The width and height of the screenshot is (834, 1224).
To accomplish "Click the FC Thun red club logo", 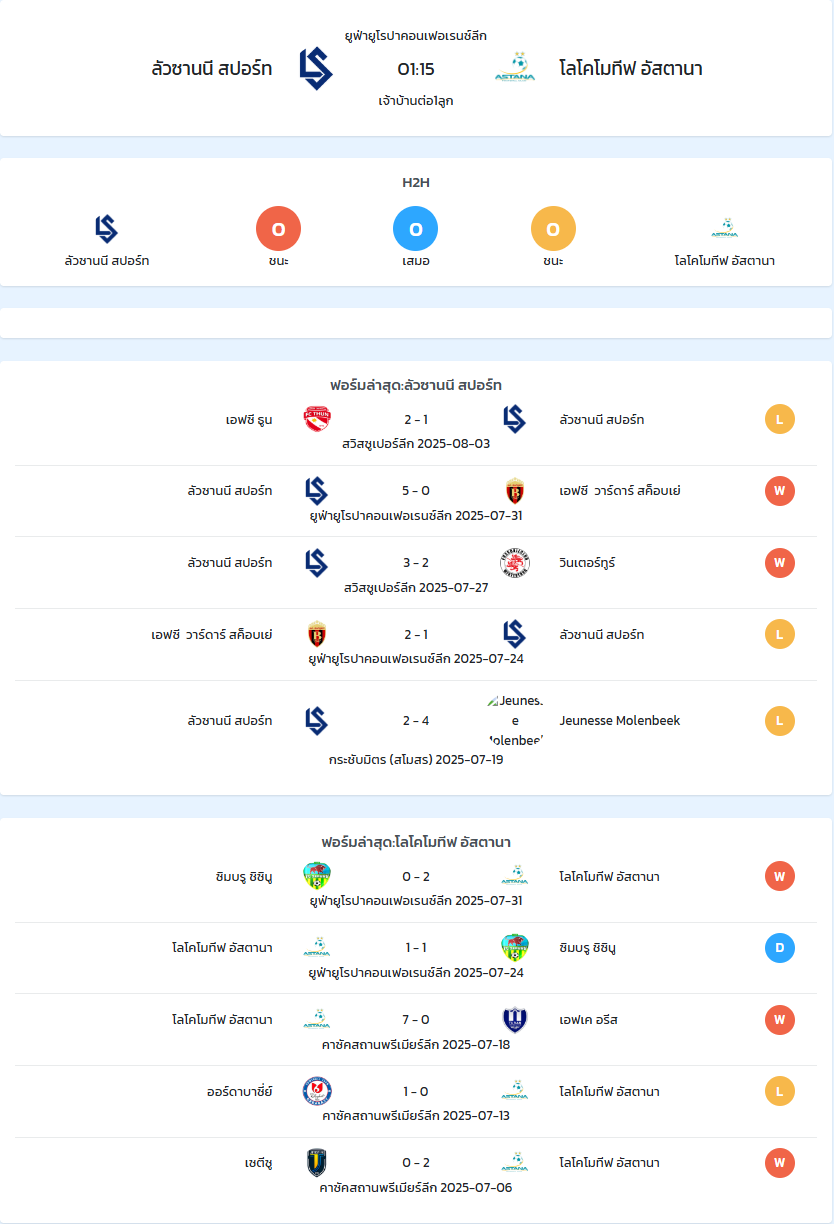I will 317,419.
